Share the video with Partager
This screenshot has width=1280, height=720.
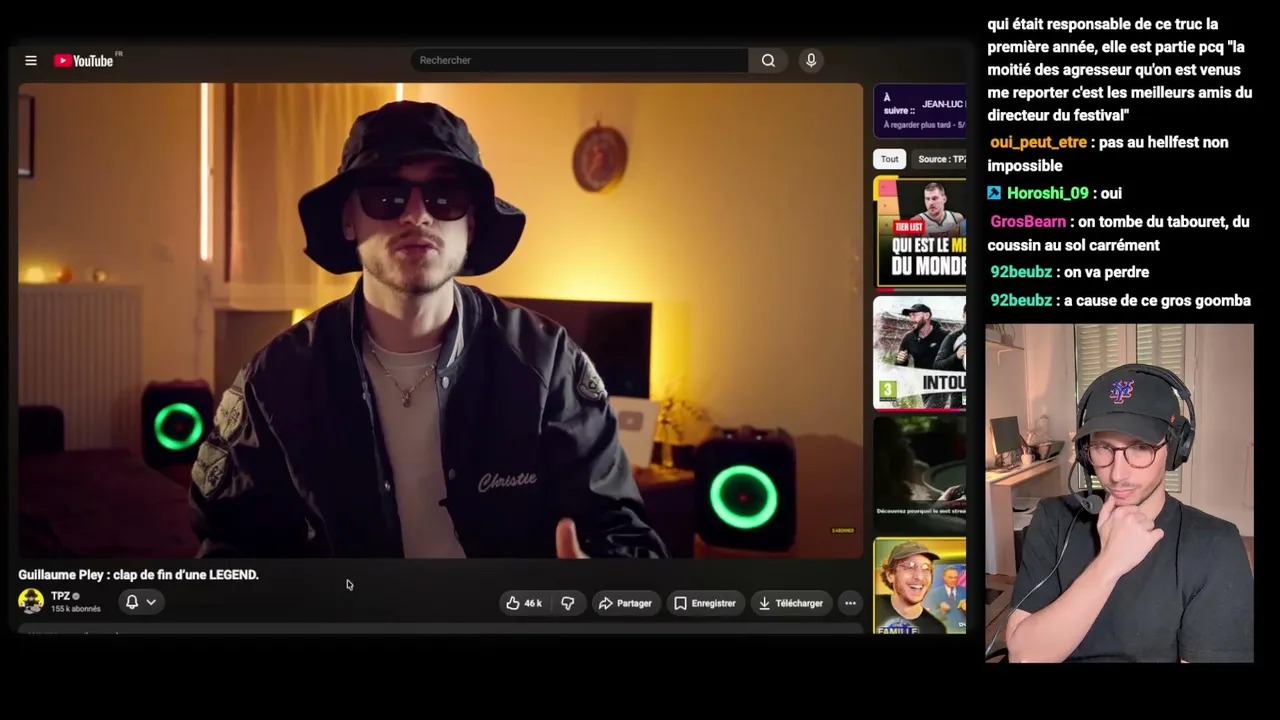click(x=625, y=603)
